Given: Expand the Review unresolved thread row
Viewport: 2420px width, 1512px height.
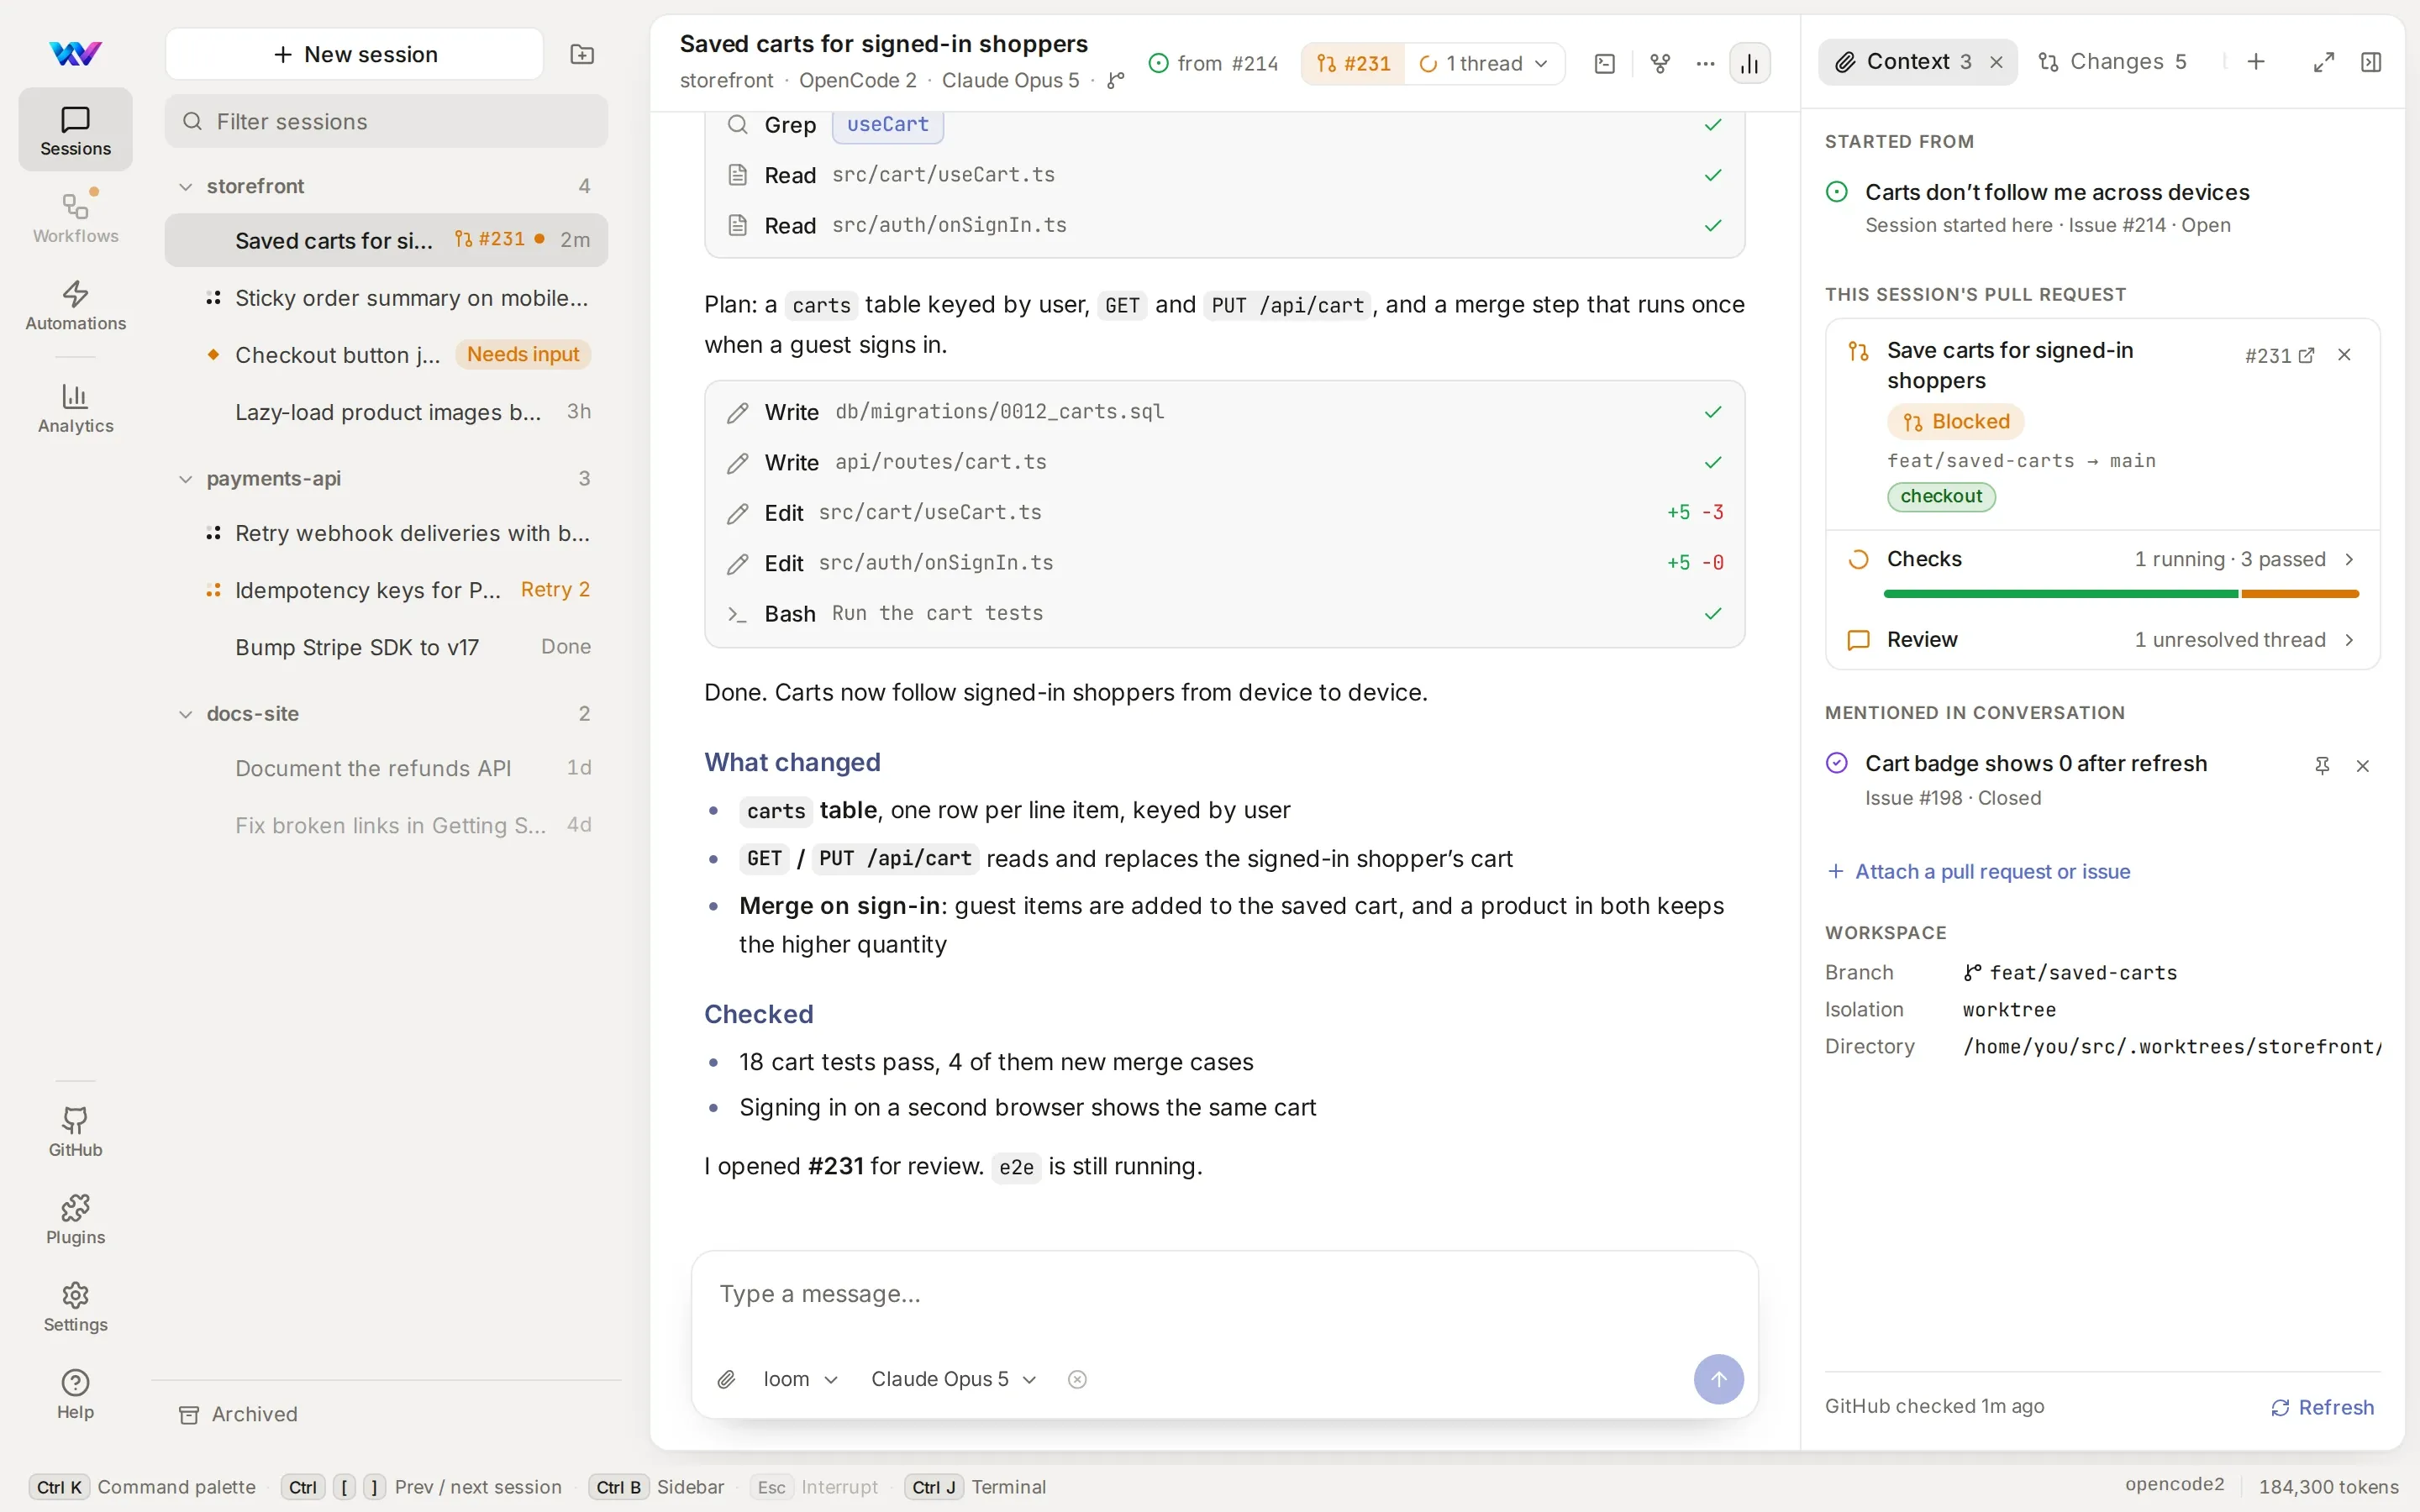Looking at the screenshot, I should click(2102, 640).
